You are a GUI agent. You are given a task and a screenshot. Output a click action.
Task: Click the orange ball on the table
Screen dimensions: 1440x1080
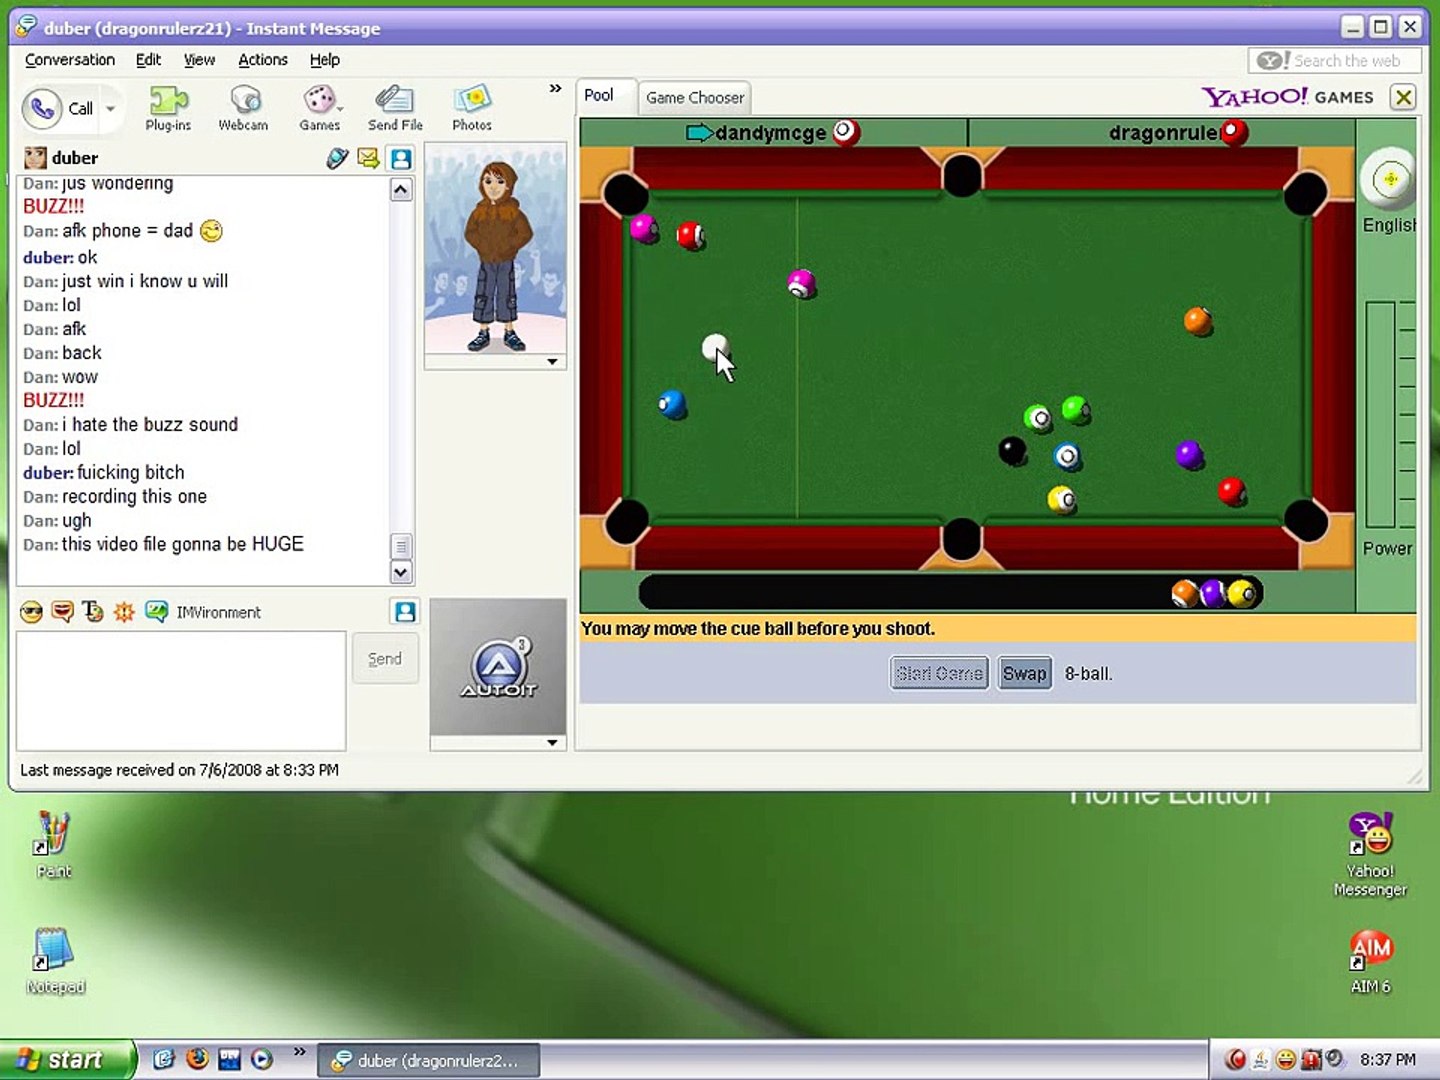(x=1197, y=320)
